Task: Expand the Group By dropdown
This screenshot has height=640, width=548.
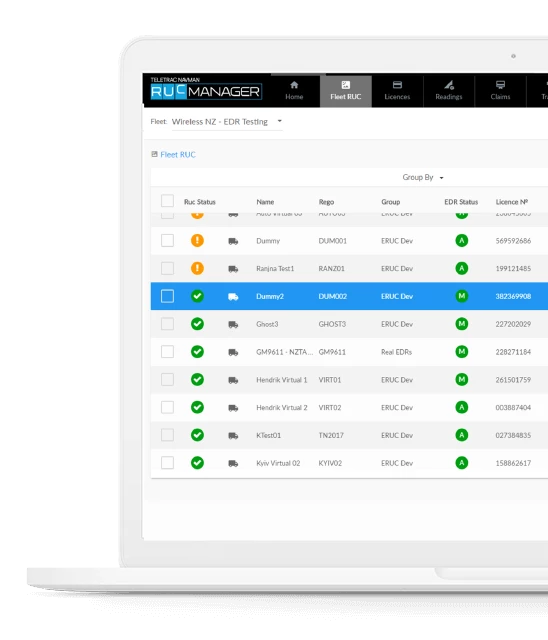Action: (422, 178)
